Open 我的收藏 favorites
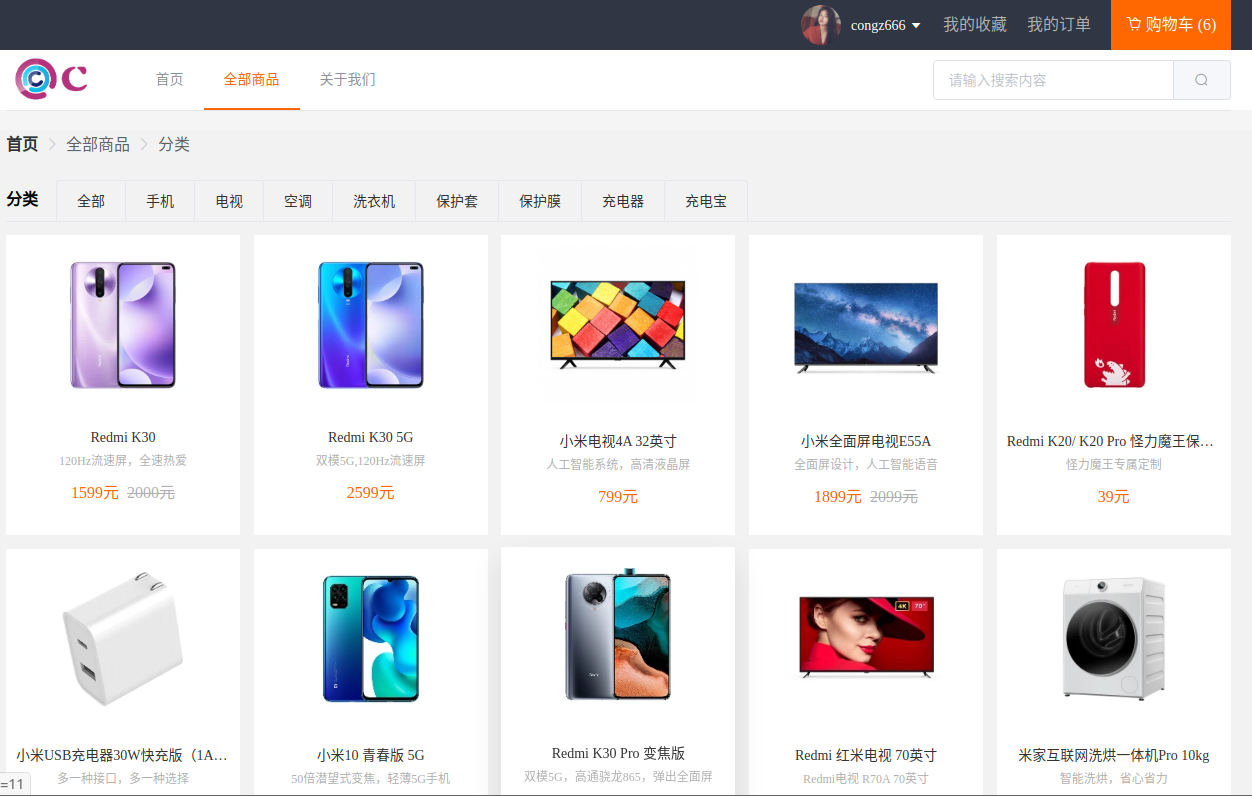This screenshot has height=796, width=1252. 975,24
